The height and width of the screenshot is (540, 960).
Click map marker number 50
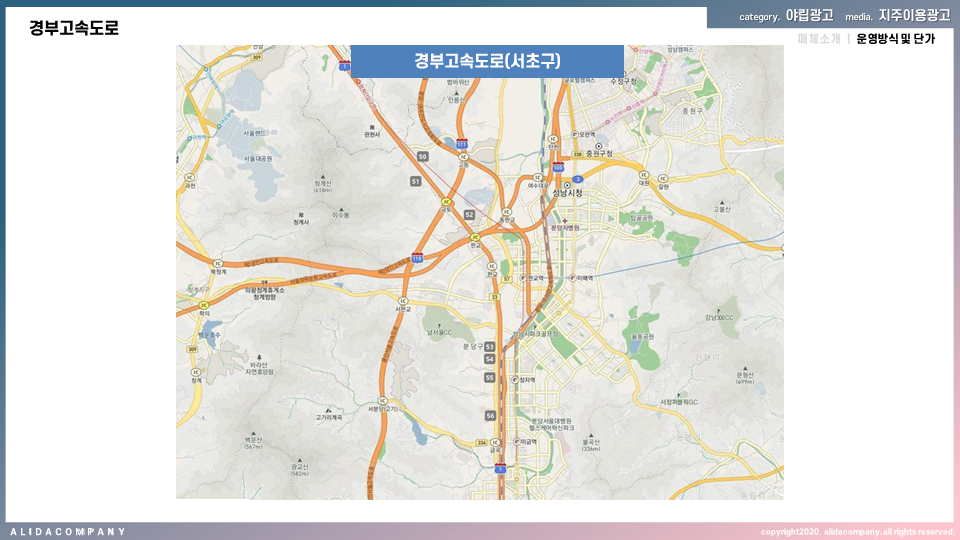[423, 157]
